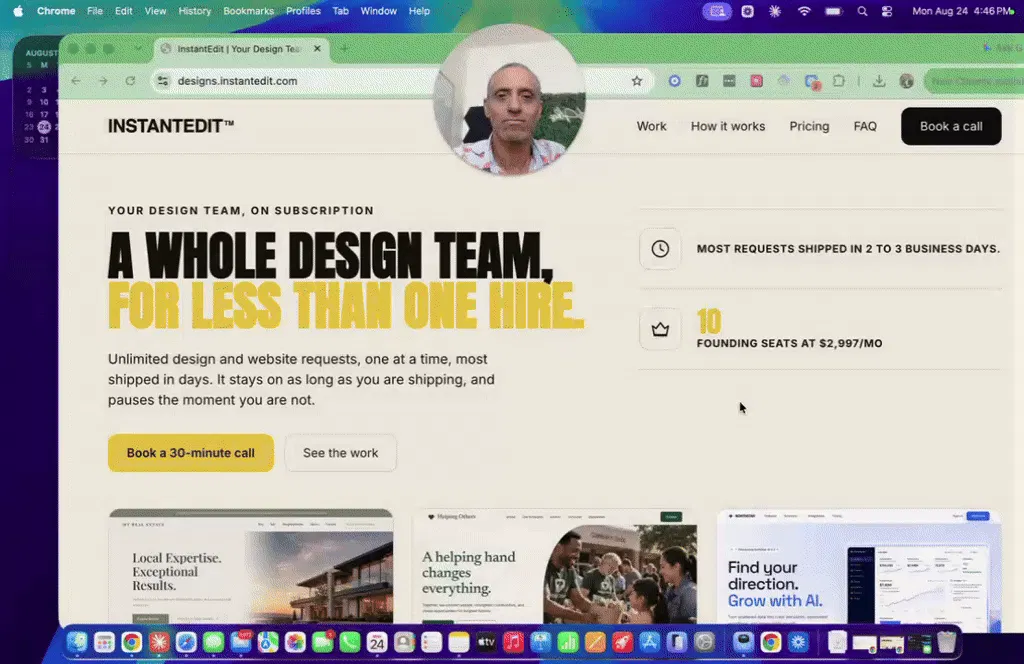Image resolution: width=1024 pixels, height=664 pixels.
Task: Open Calendar in the dock
Action: coord(377,642)
